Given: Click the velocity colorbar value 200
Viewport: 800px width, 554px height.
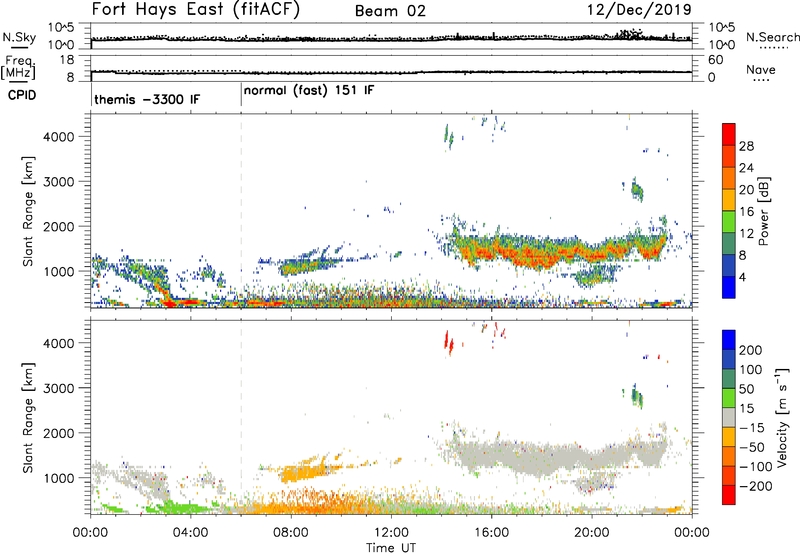Looking at the screenshot, I should [x=751, y=350].
